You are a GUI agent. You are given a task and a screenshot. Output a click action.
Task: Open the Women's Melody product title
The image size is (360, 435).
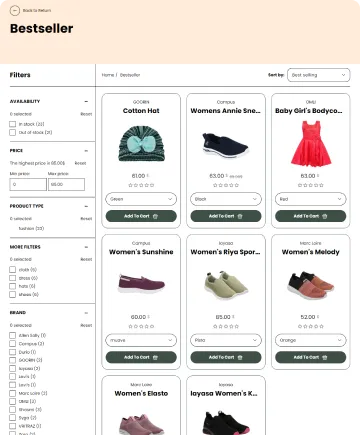[311, 252]
